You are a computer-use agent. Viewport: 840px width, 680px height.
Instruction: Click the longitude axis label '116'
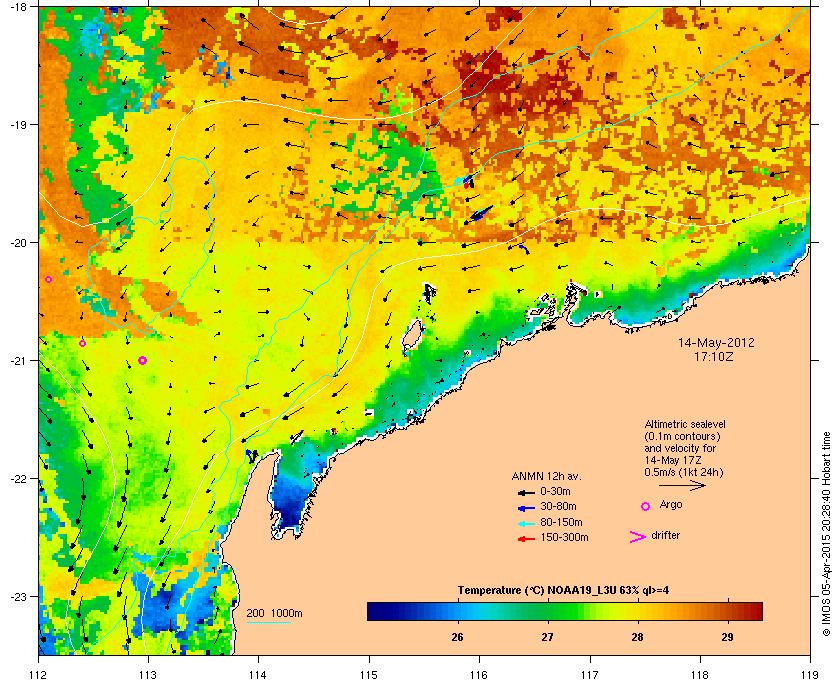click(x=479, y=674)
